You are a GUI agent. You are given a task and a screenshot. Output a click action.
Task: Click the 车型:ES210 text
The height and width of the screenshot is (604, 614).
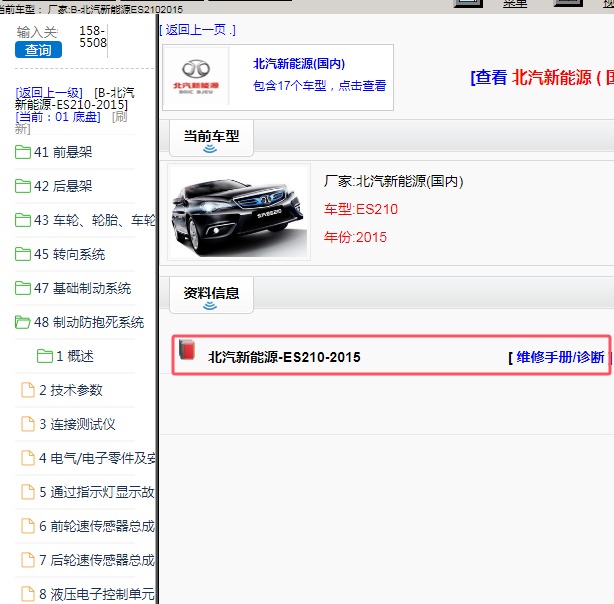pyautogui.click(x=361, y=209)
